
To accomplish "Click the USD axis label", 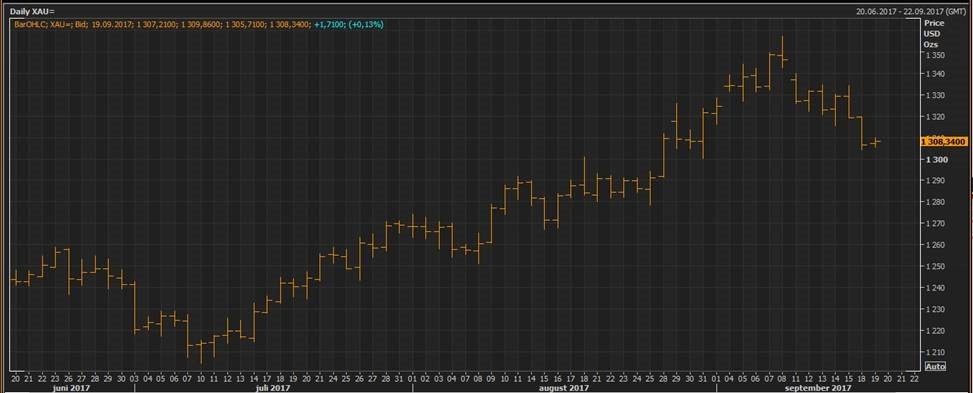I will (931, 34).
